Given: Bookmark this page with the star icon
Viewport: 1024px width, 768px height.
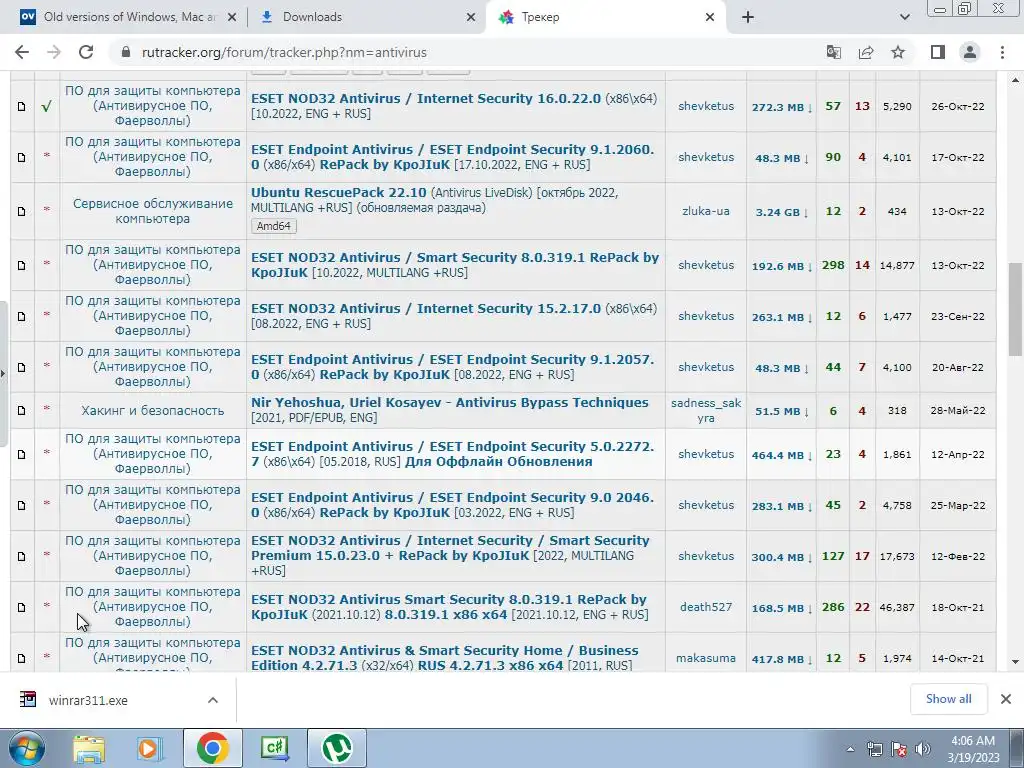Looking at the screenshot, I should [898, 52].
